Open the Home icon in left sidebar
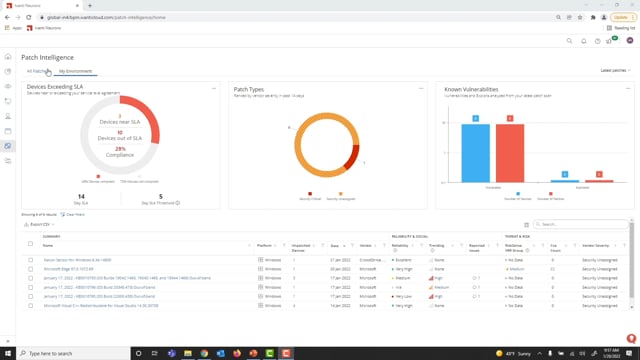Viewport: 640px width, 360px height. tap(8, 56)
